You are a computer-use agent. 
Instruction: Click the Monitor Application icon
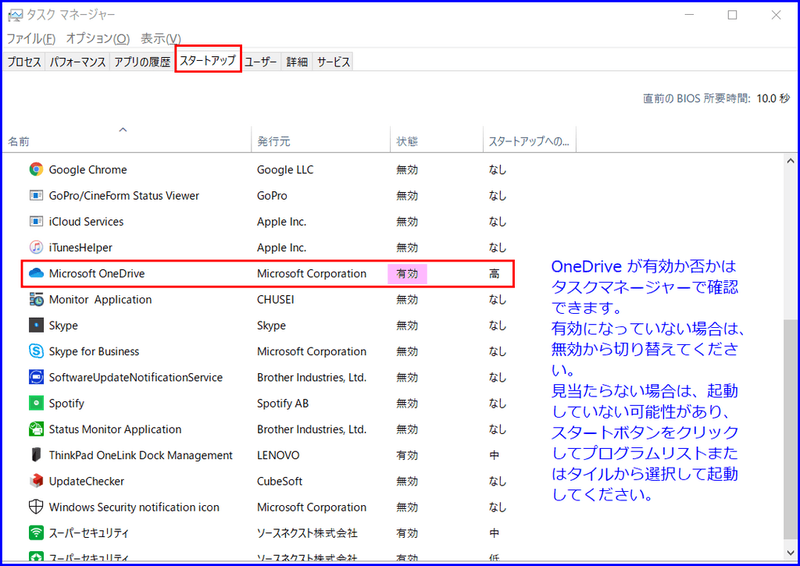point(36,300)
